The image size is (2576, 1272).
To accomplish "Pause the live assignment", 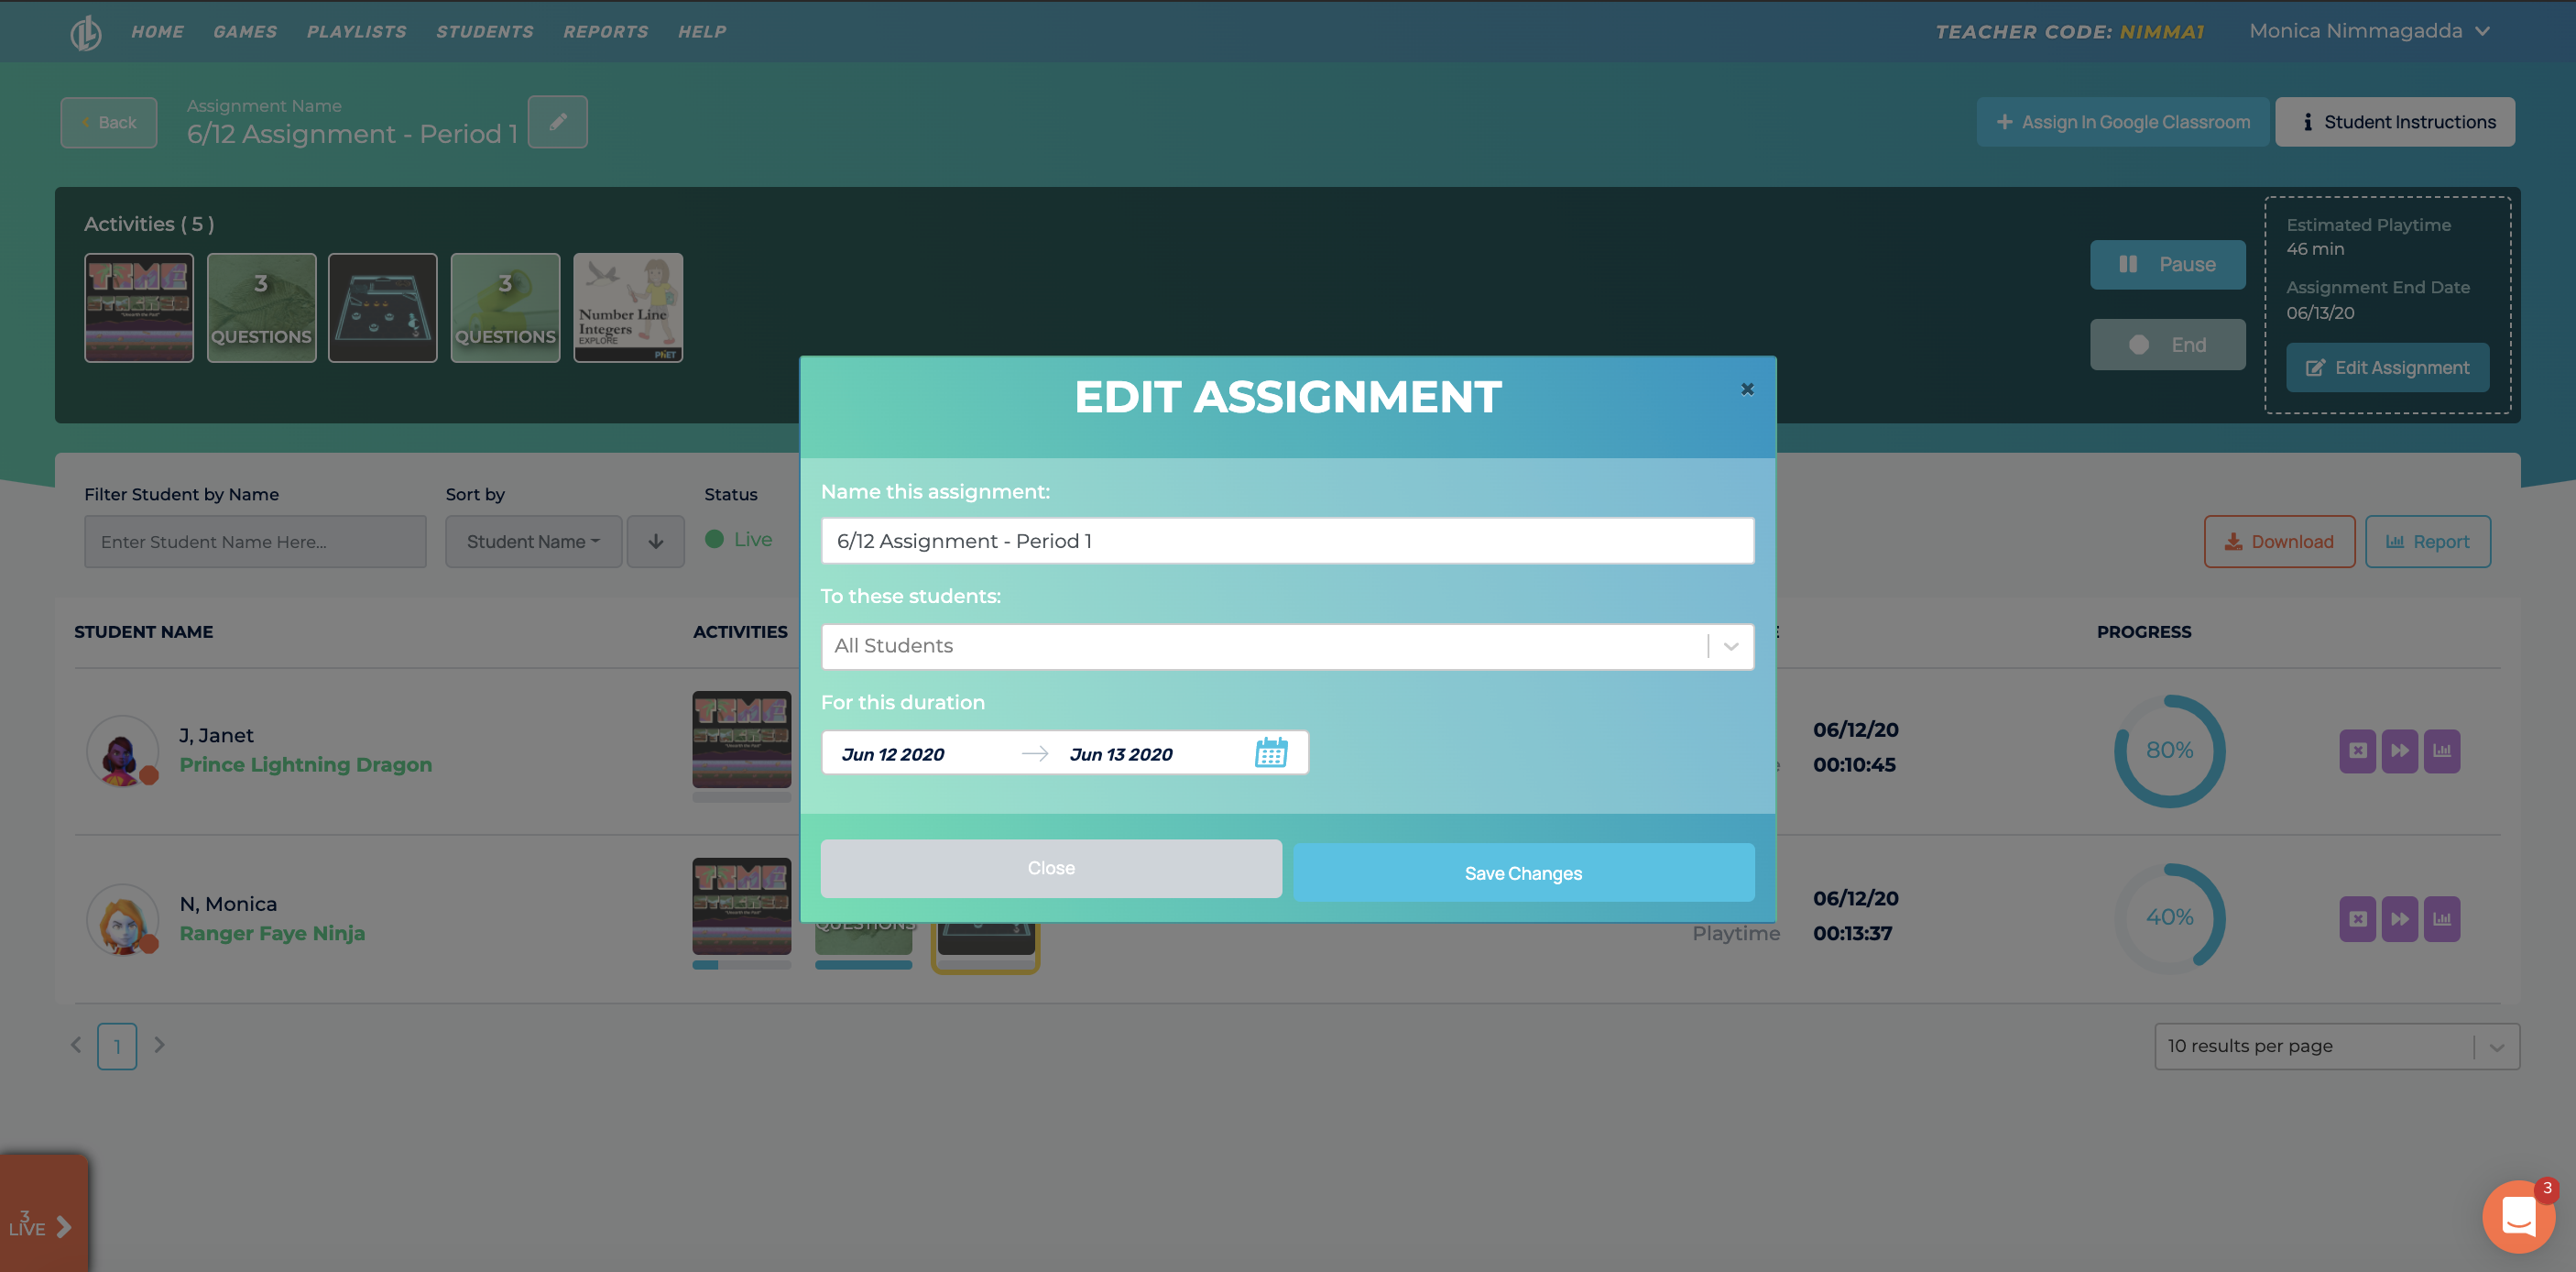I will pos(2167,265).
